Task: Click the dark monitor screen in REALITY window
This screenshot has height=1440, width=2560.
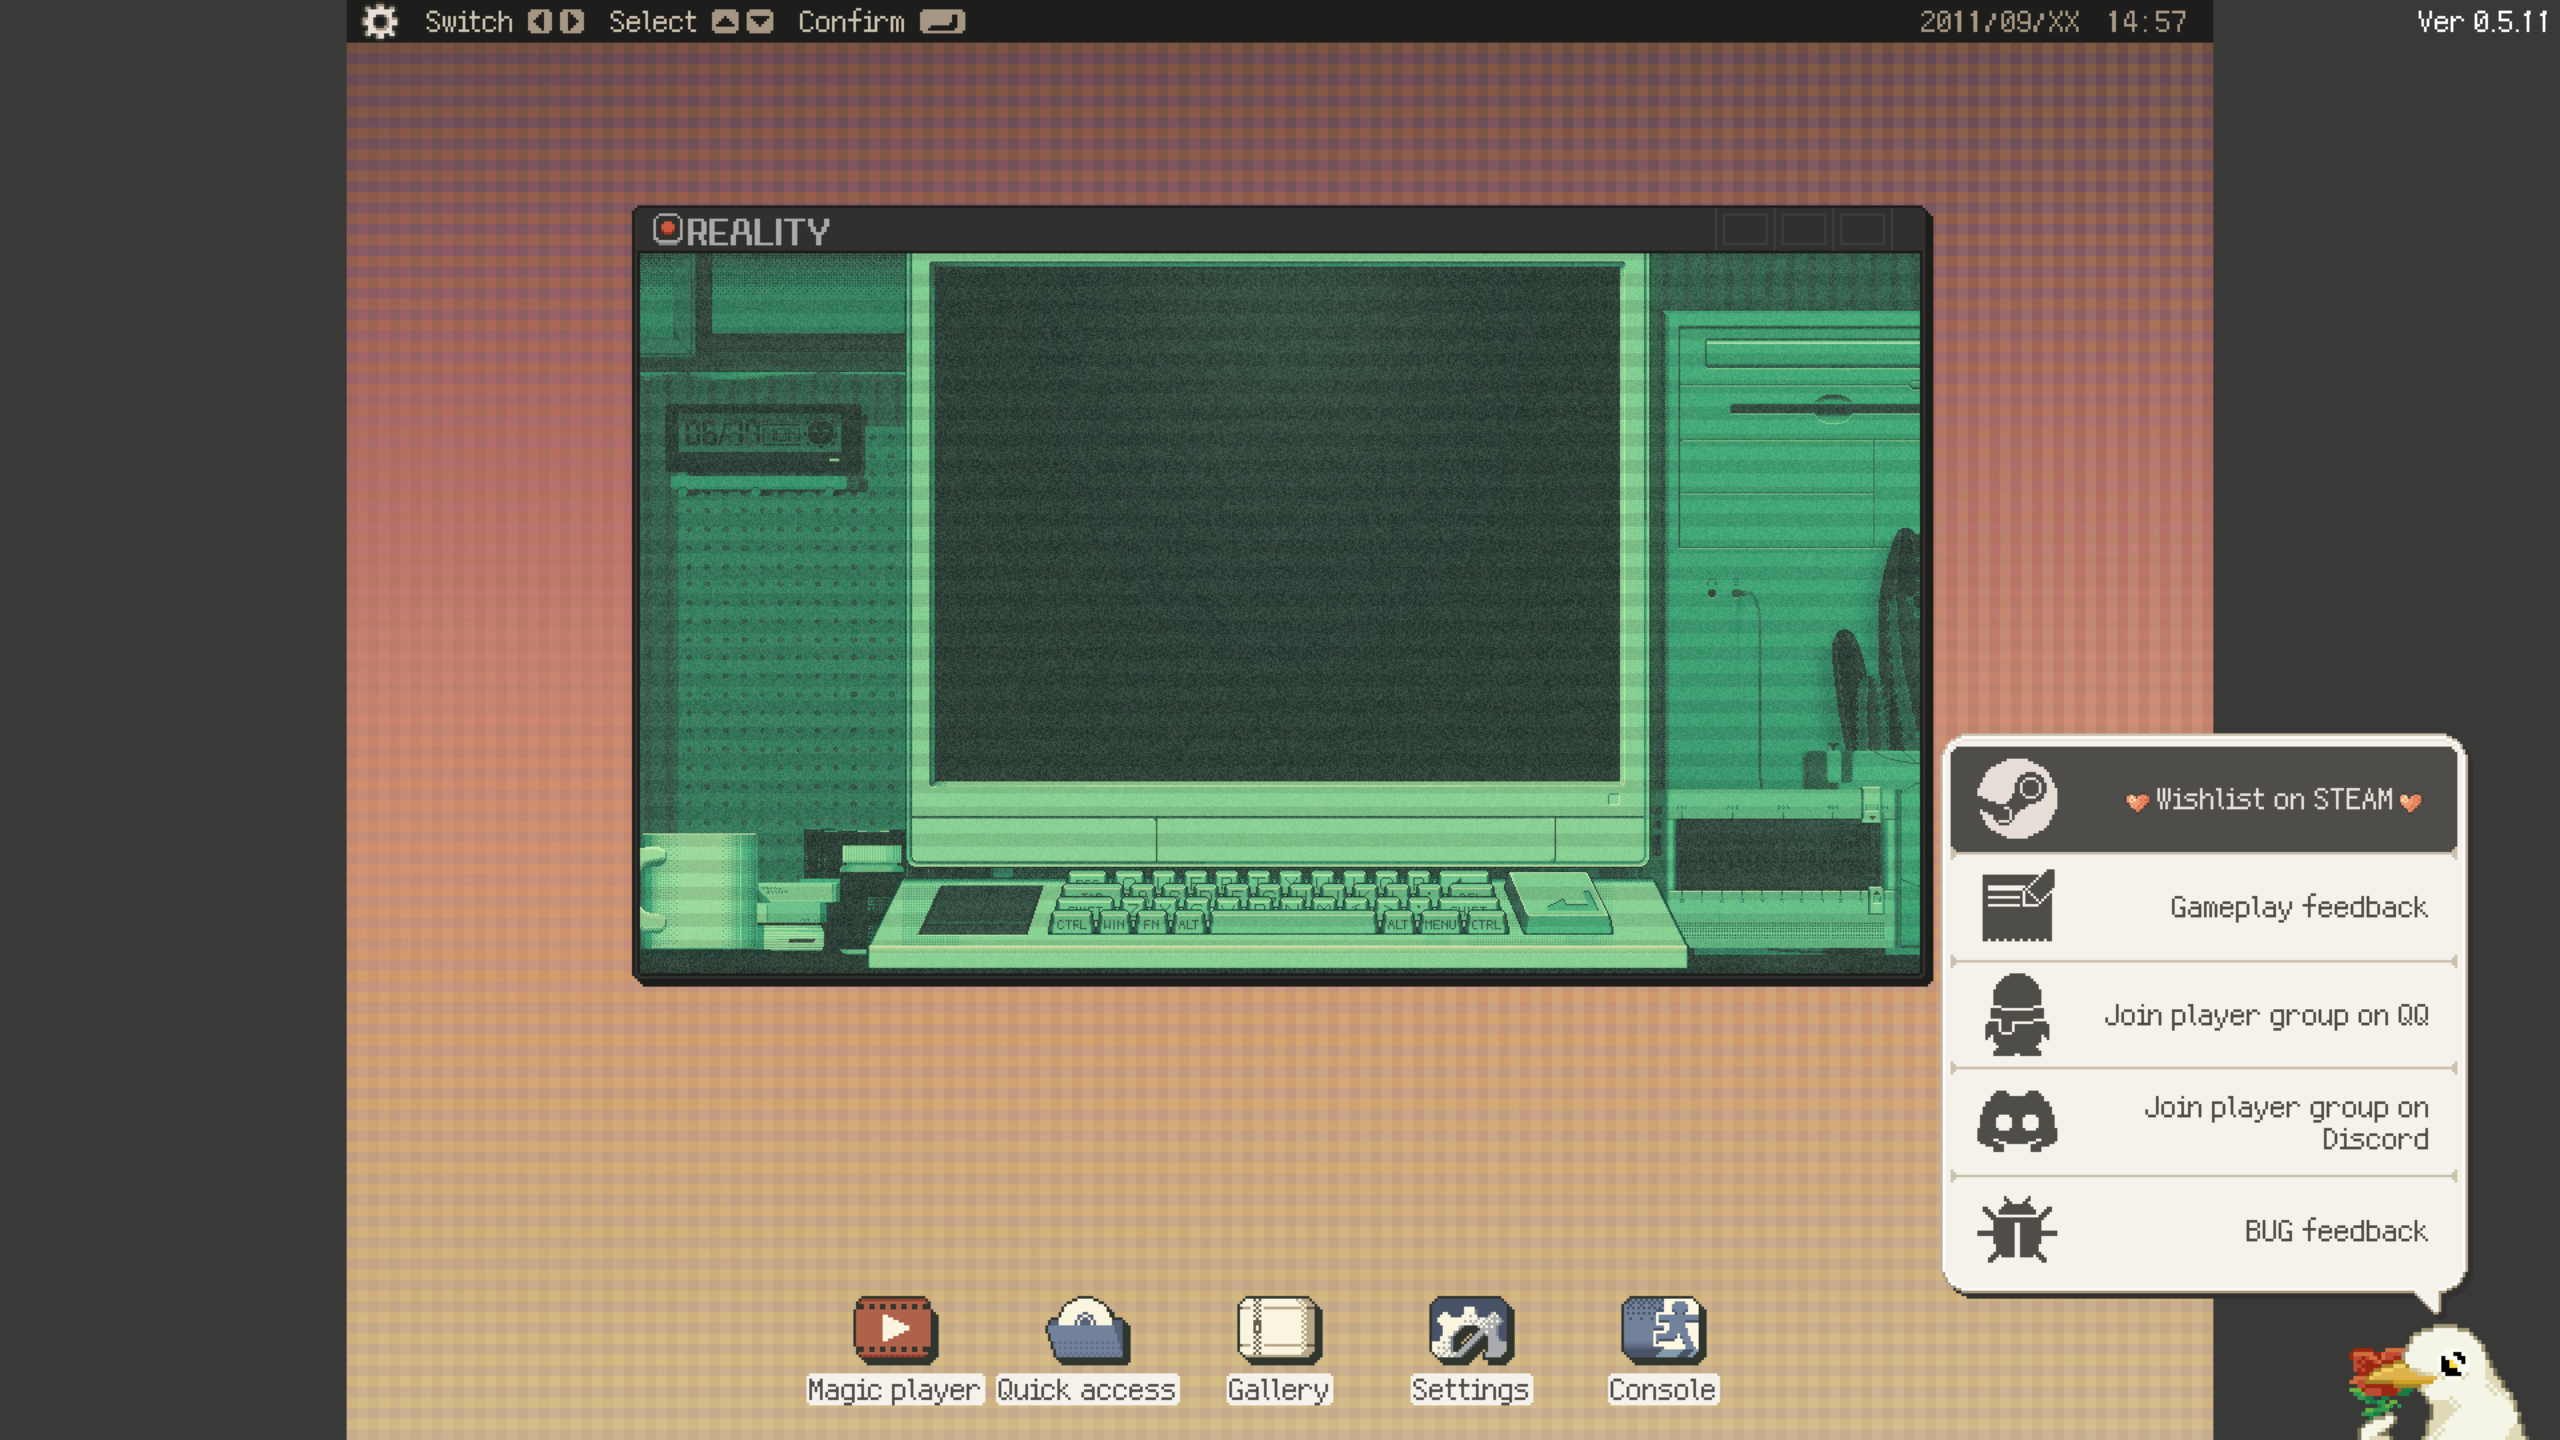Action: [x=1275, y=525]
